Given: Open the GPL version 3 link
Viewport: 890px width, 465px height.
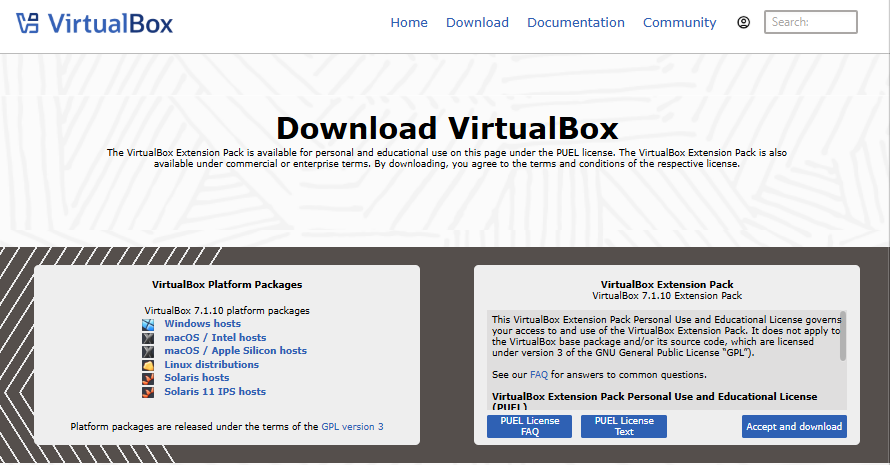Looking at the screenshot, I should pyautogui.click(x=352, y=426).
